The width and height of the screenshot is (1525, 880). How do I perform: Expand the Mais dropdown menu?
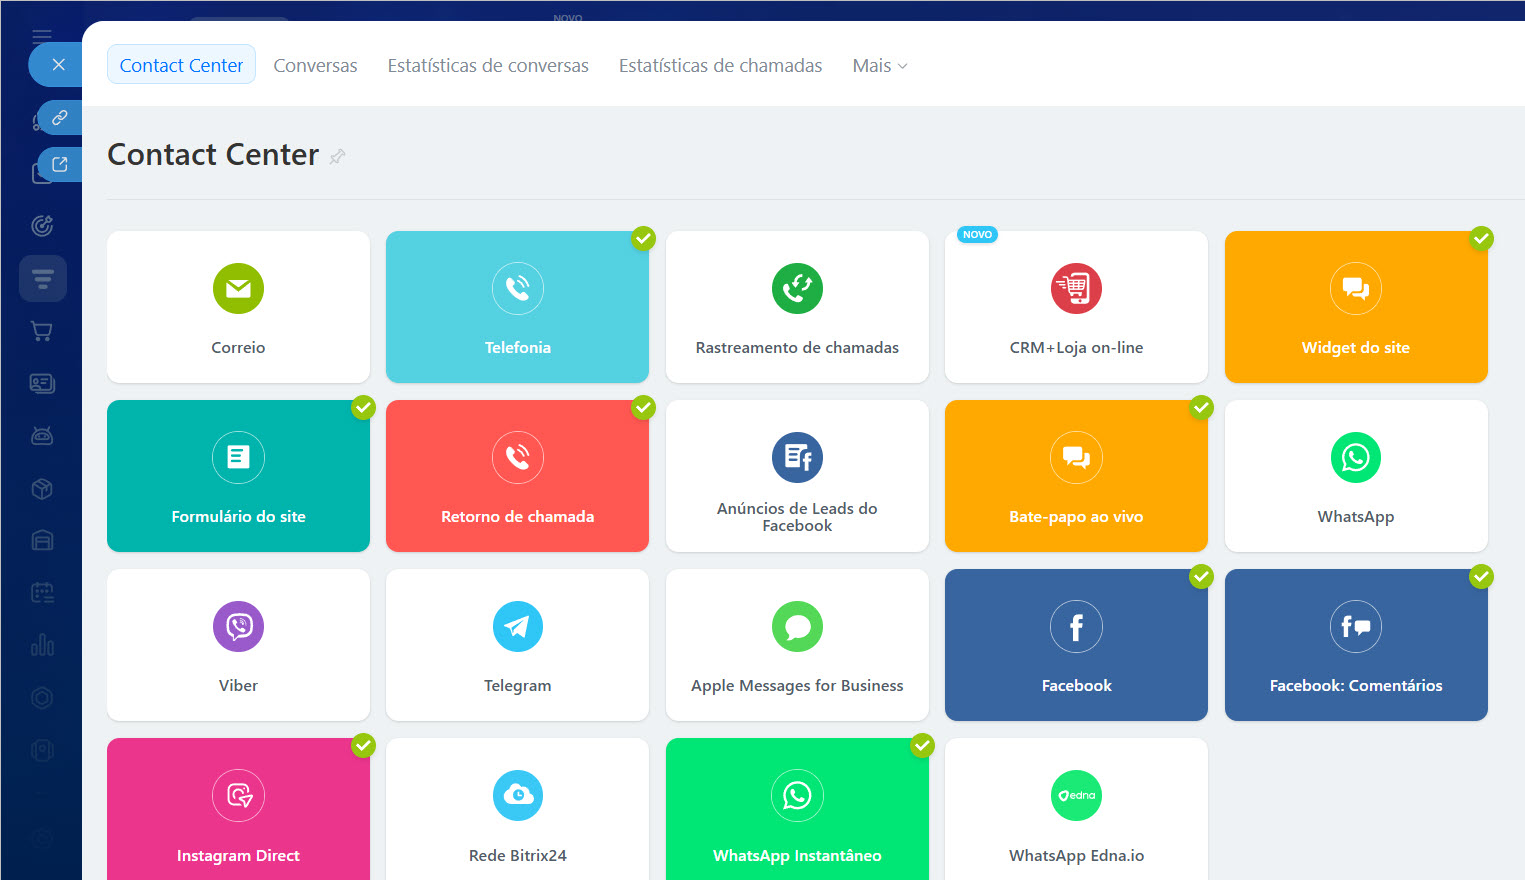(x=879, y=66)
